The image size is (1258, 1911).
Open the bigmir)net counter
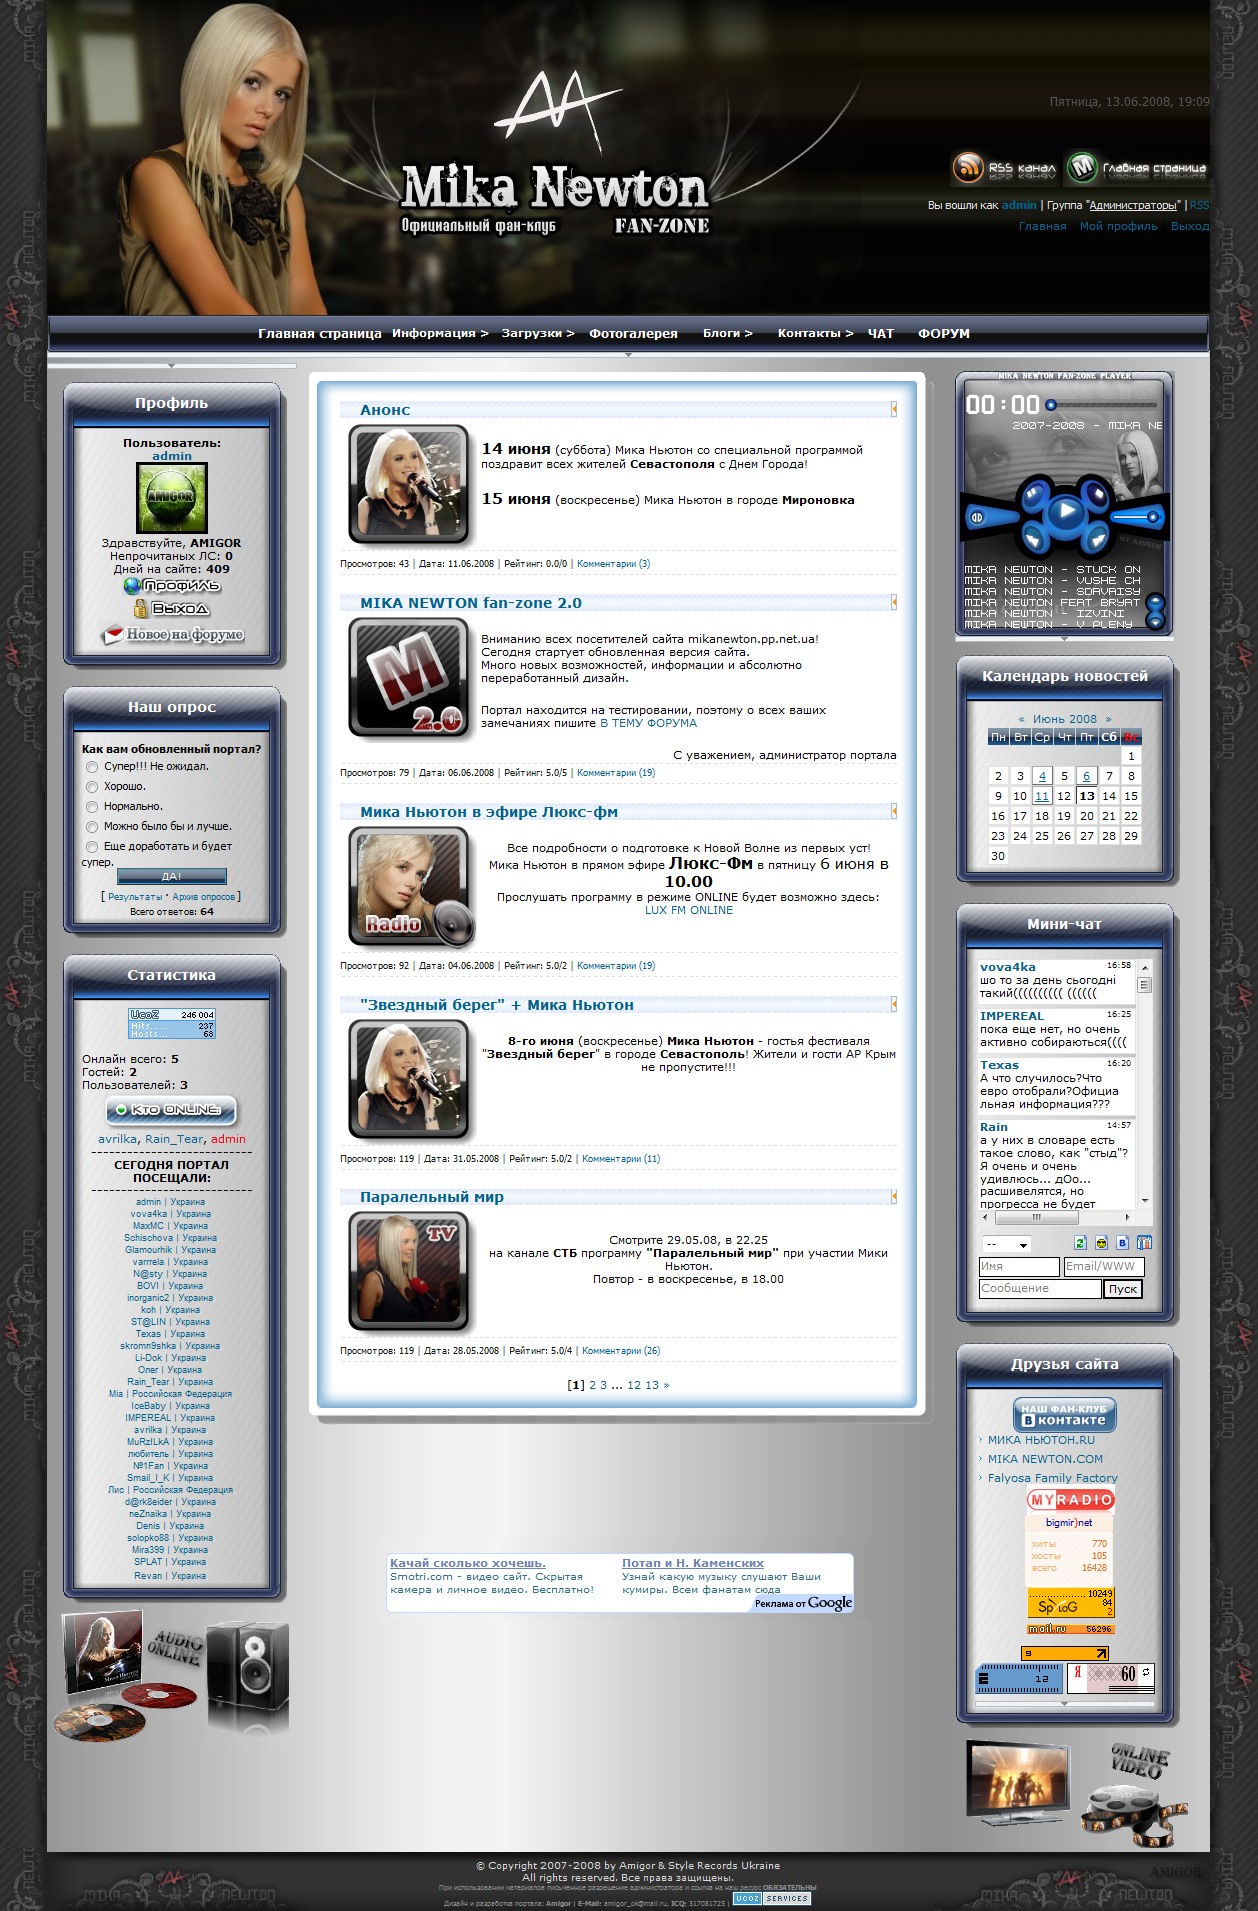(x=1069, y=1550)
